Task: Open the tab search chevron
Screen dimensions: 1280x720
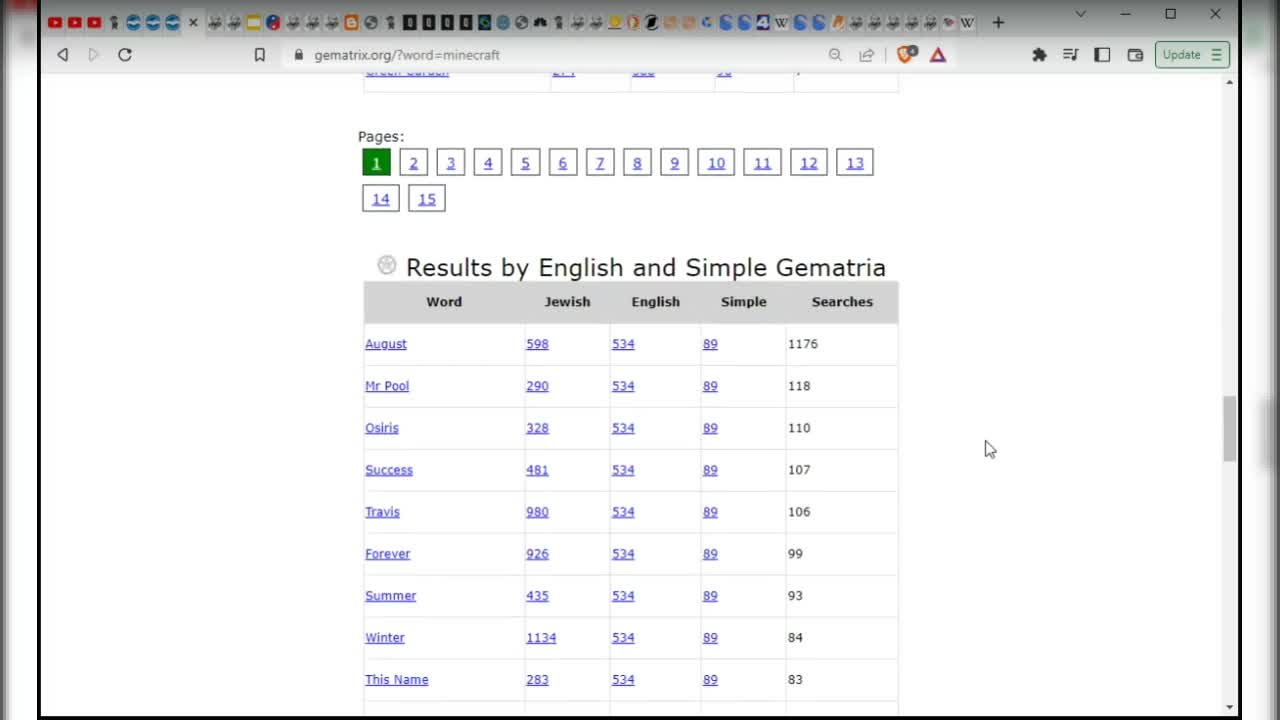Action: pyautogui.click(x=1080, y=14)
